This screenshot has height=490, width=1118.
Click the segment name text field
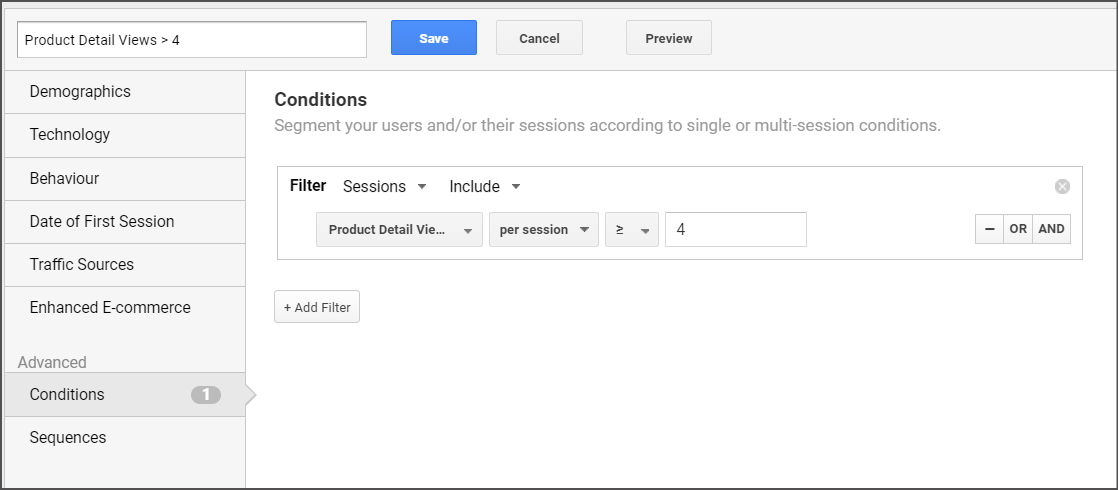[x=192, y=40]
